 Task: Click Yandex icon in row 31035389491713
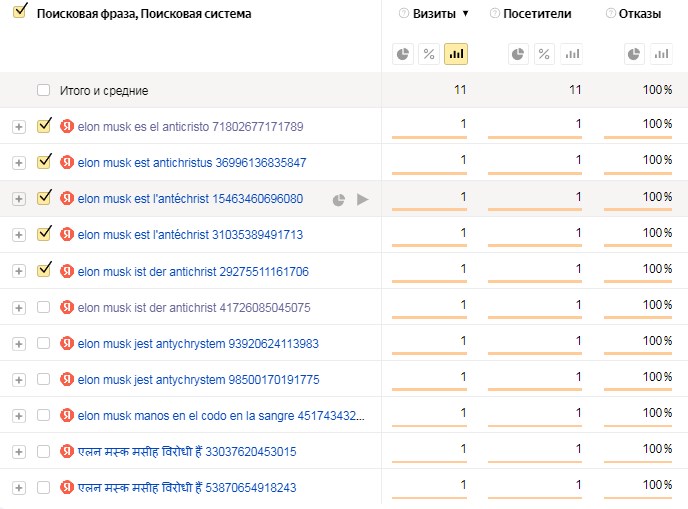(67, 234)
